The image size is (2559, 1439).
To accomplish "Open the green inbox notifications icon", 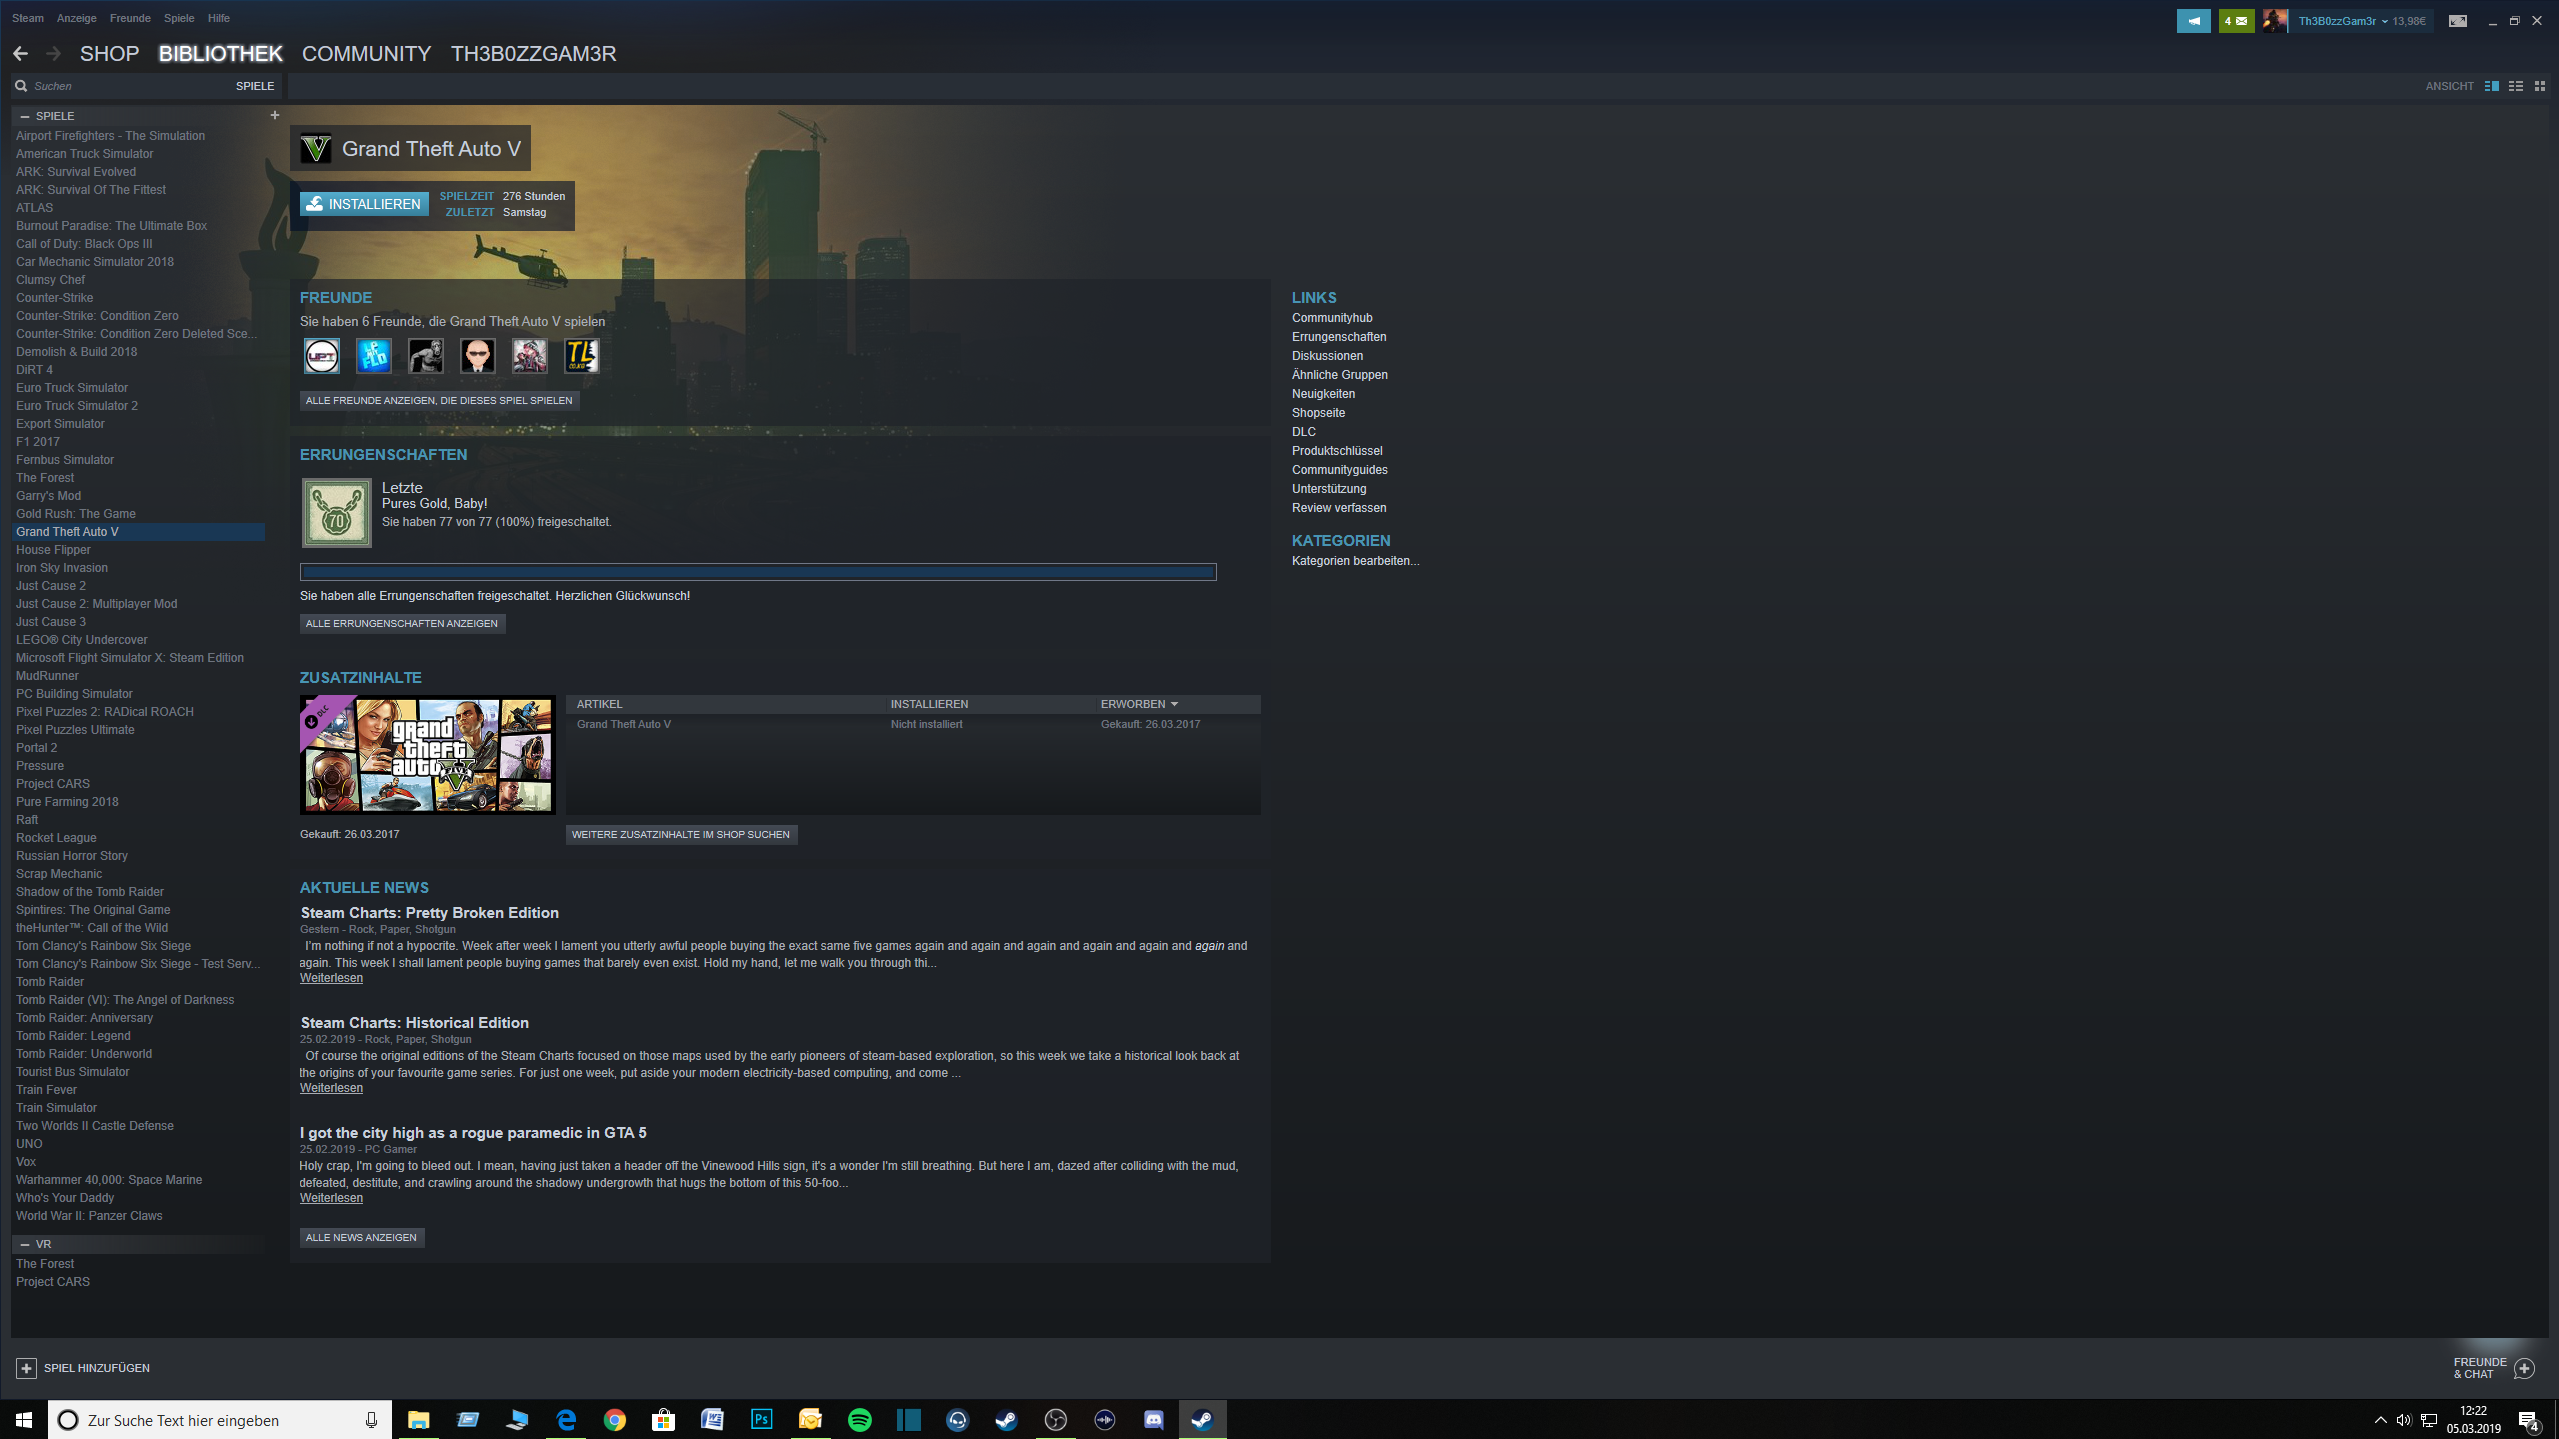I will tap(2236, 21).
